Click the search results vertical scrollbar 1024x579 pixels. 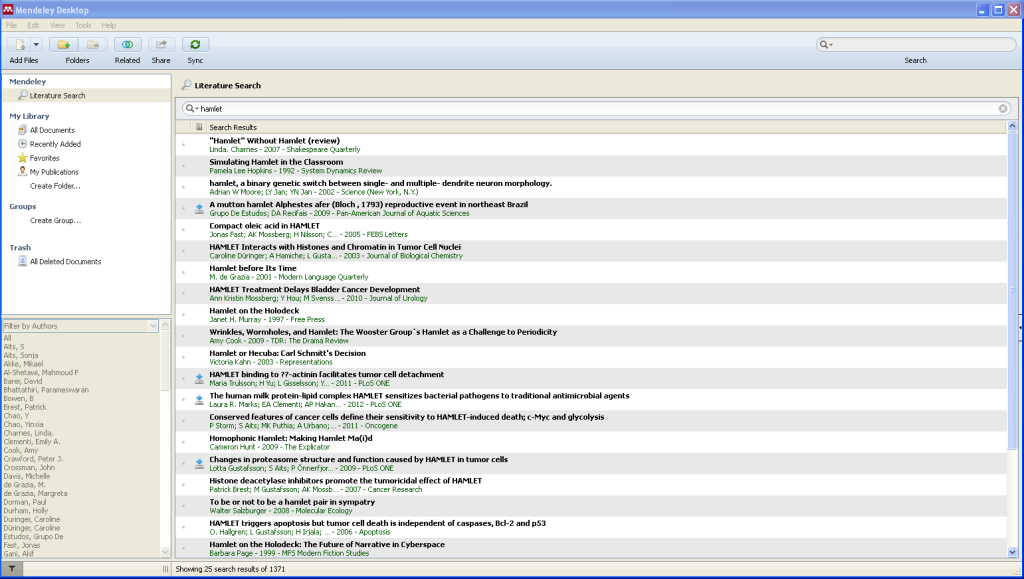coord(1012,300)
